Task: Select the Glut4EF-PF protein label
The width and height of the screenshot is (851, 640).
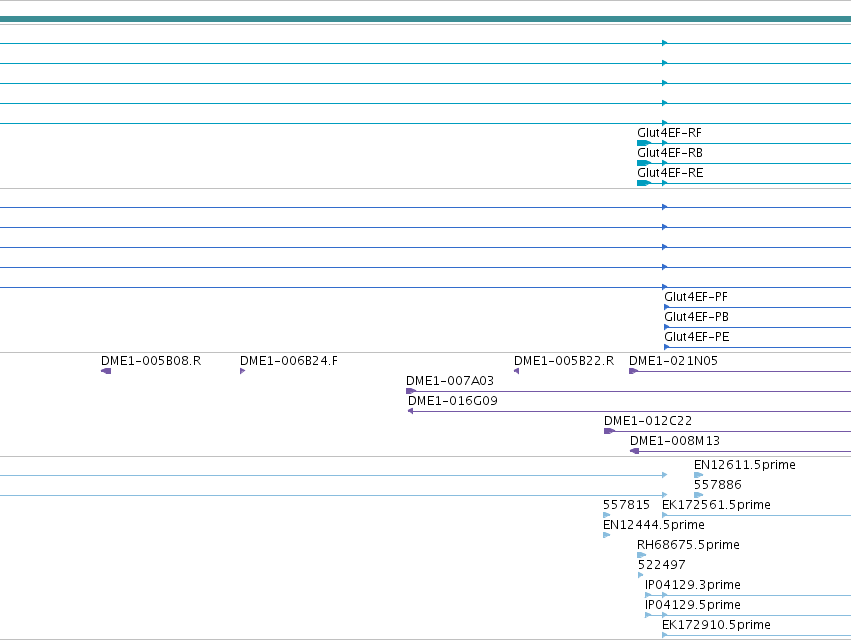Action: point(696,297)
